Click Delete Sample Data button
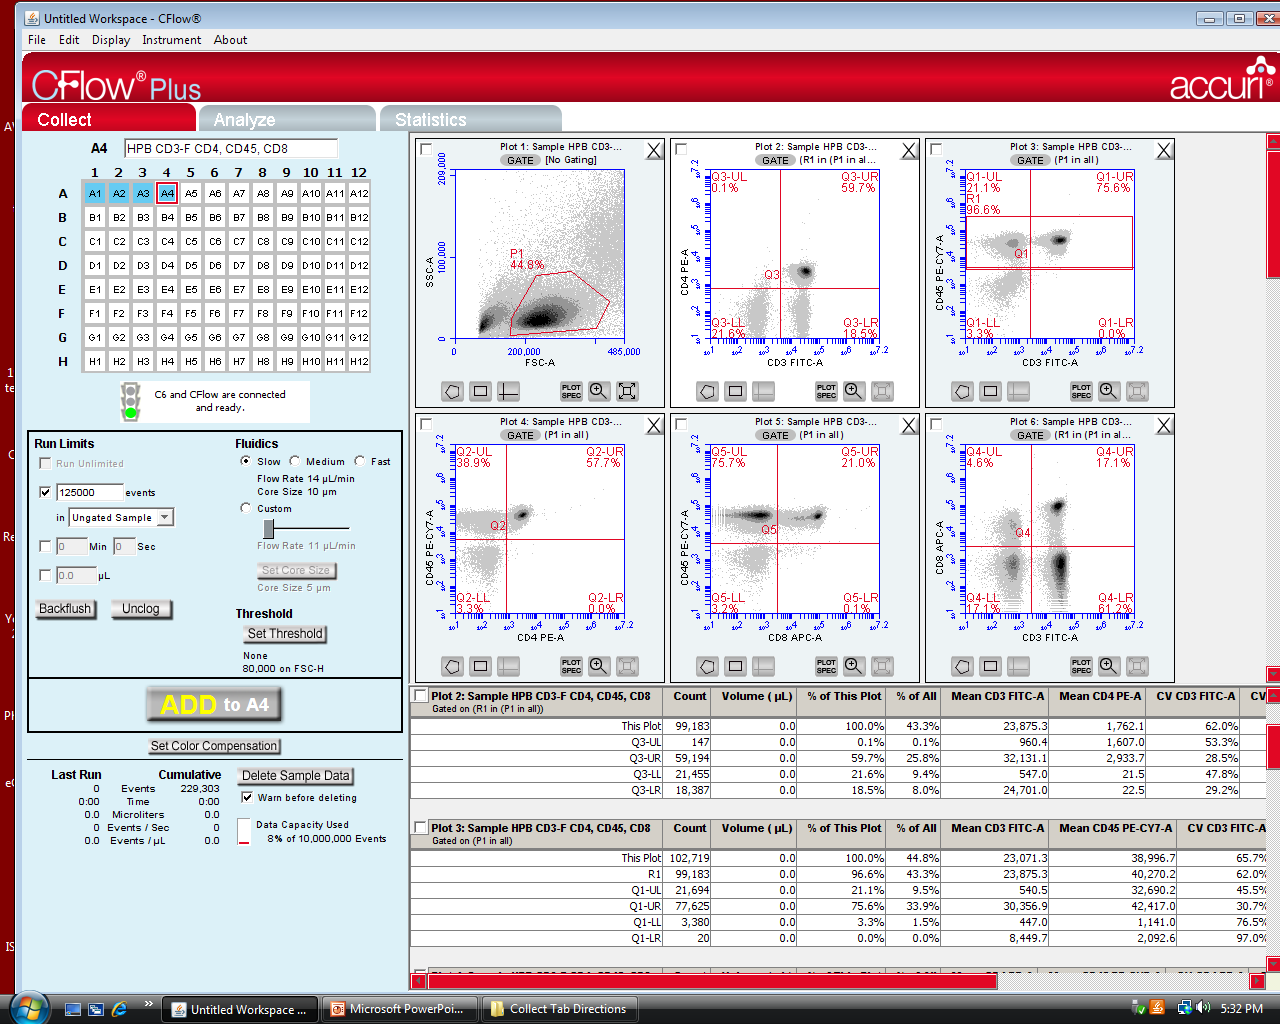The image size is (1280, 1024). click(296, 776)
